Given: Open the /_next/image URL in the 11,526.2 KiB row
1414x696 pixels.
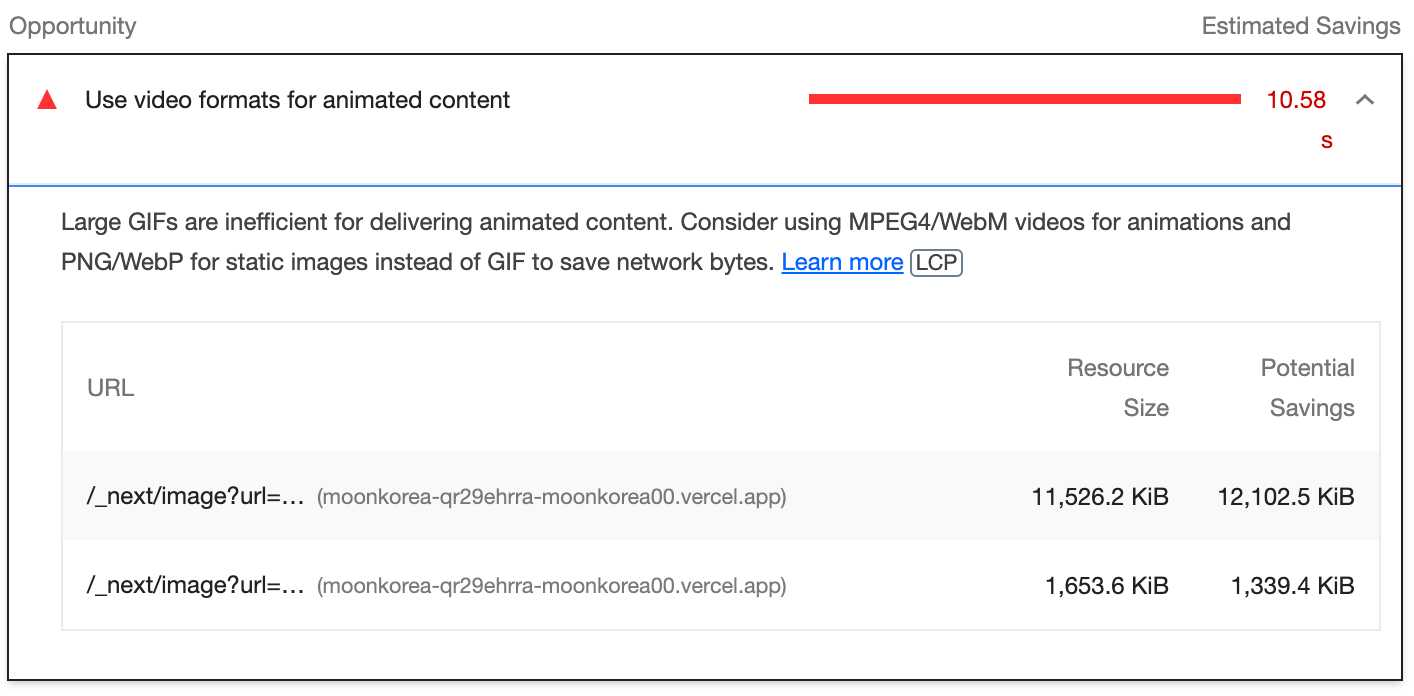Looking at the screenshot, I should [x=195, y=496].
